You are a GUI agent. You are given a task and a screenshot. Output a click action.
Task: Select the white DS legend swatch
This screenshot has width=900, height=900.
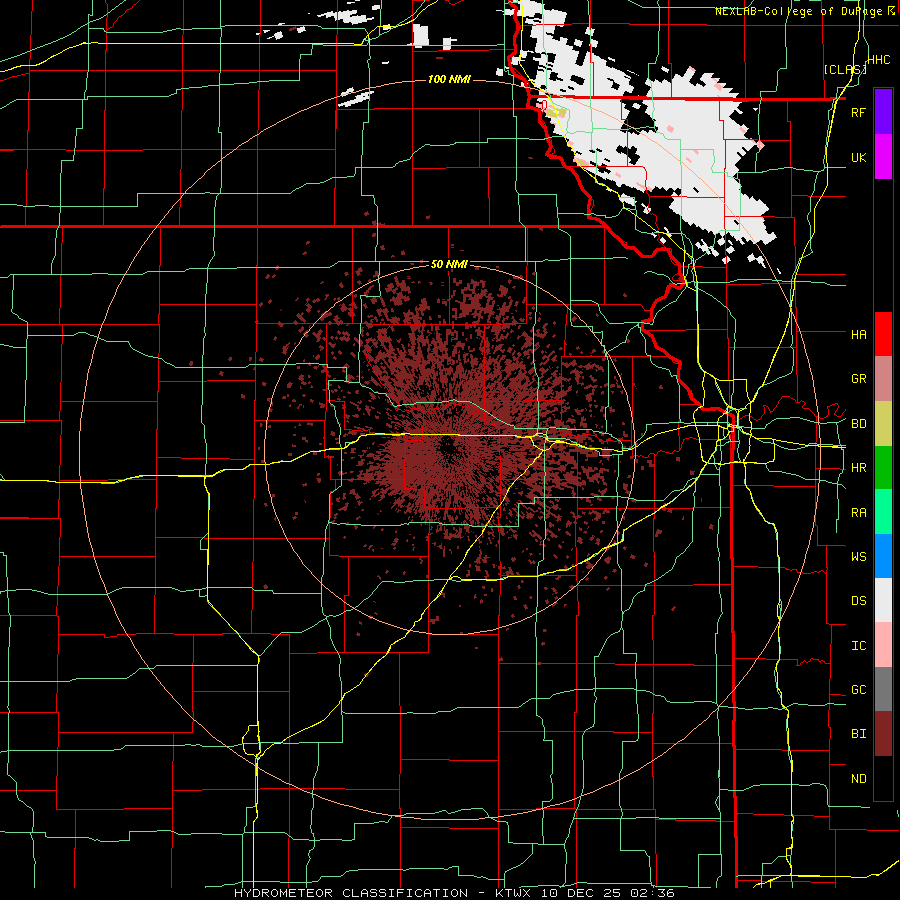tap(883, 600)
